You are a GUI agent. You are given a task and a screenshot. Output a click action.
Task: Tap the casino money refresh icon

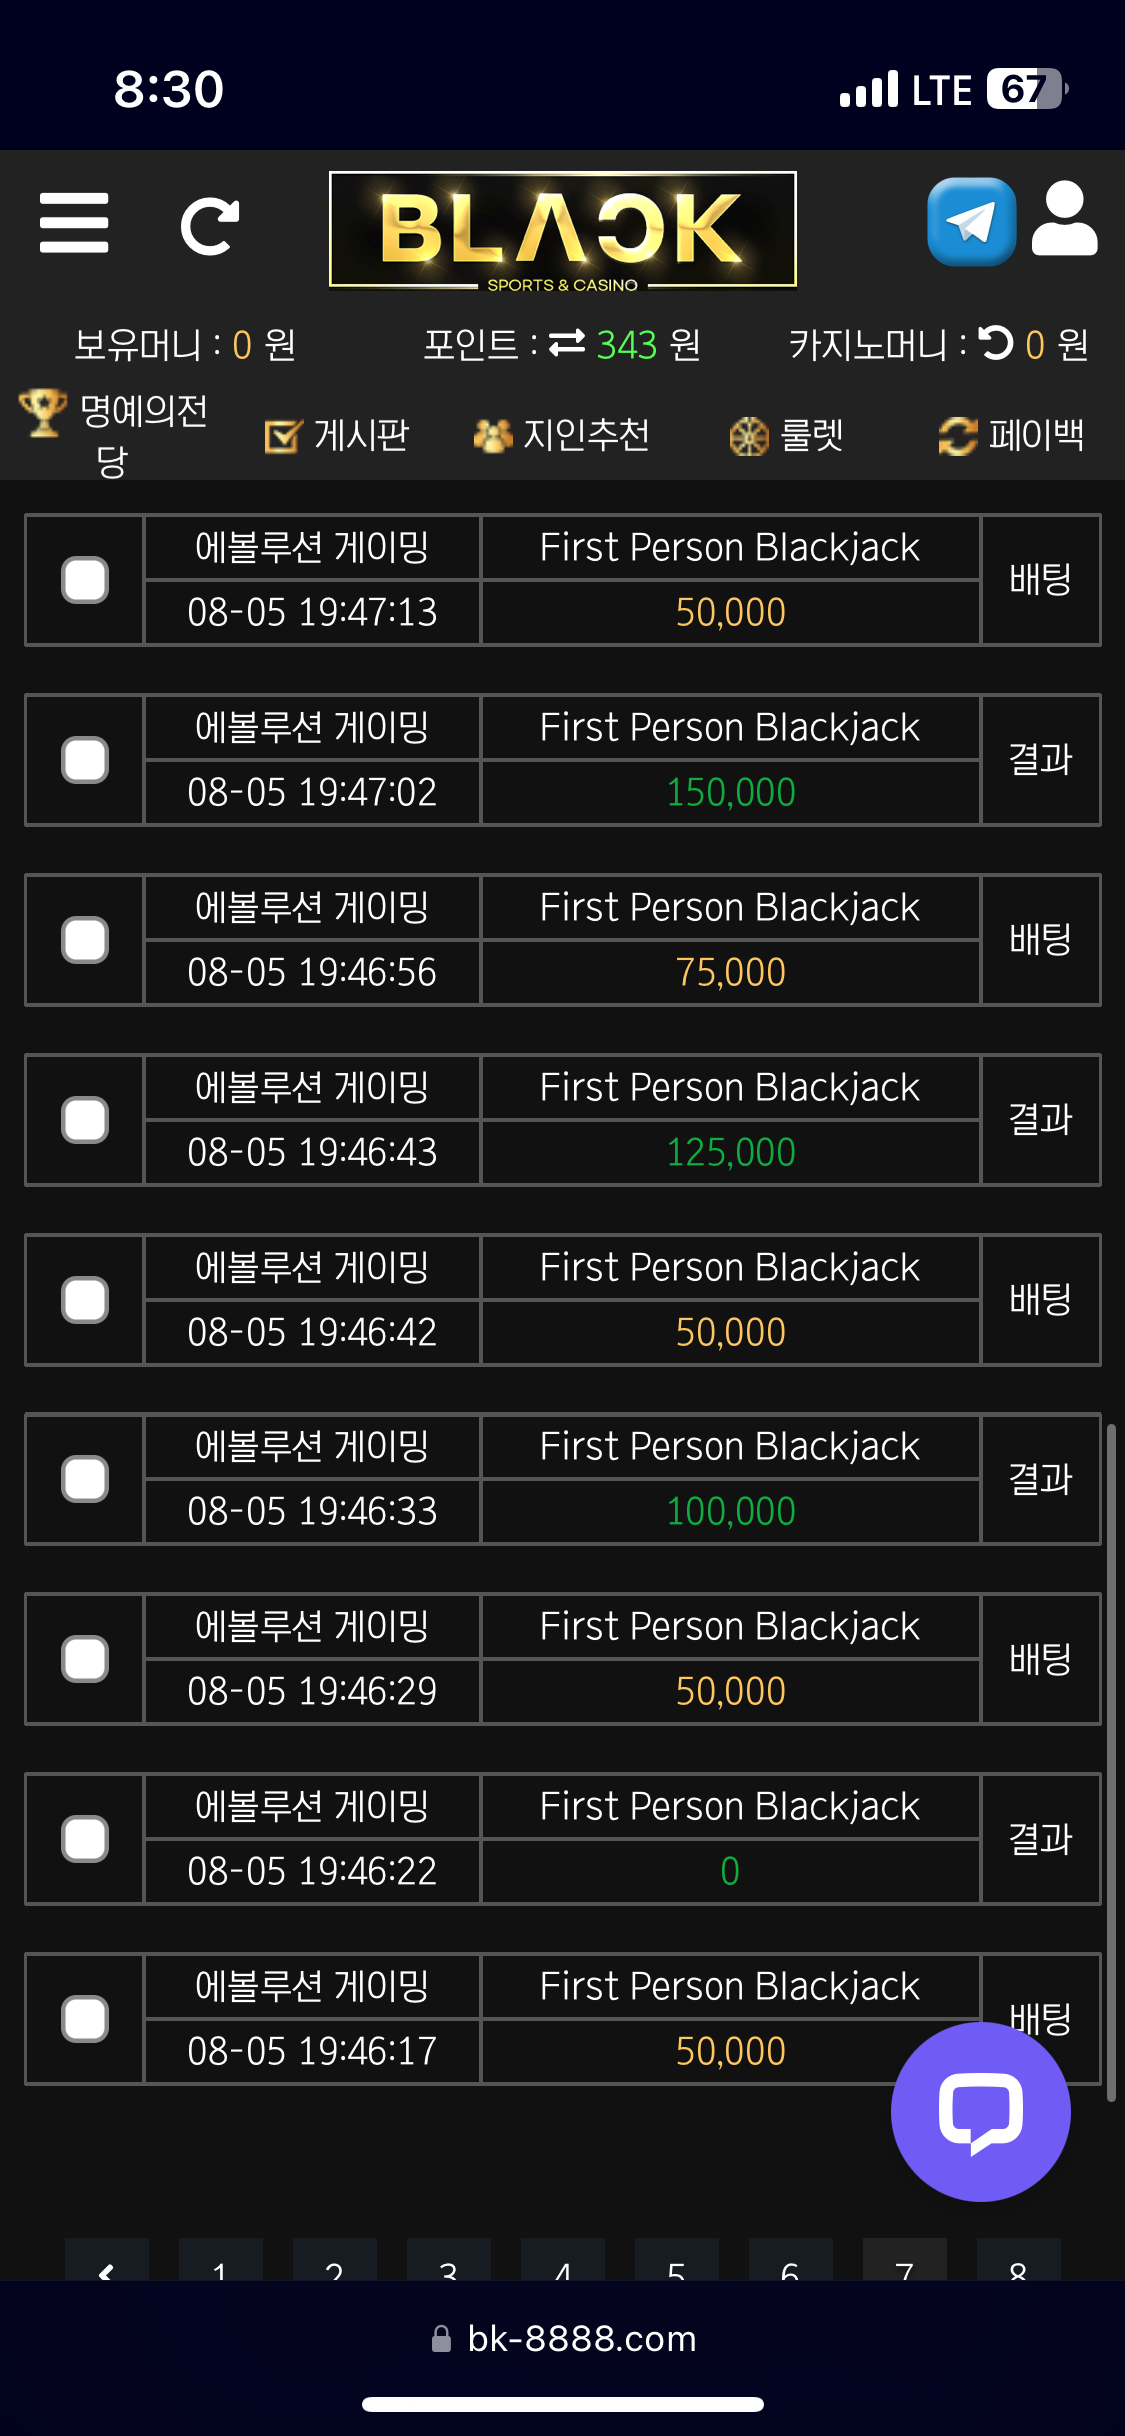coord(996,343)
